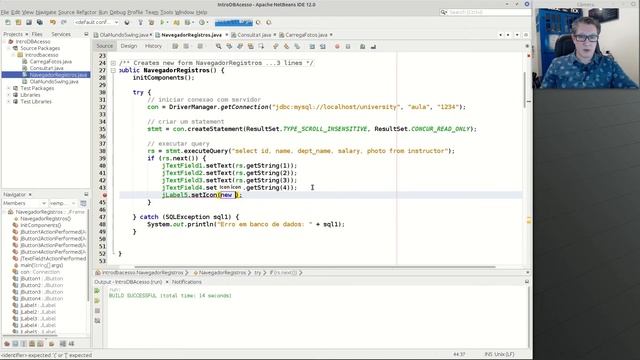This screenshot has width=640, height=360.
Task: Close the NavegadorRegistros.java tab
Action: 227,35
